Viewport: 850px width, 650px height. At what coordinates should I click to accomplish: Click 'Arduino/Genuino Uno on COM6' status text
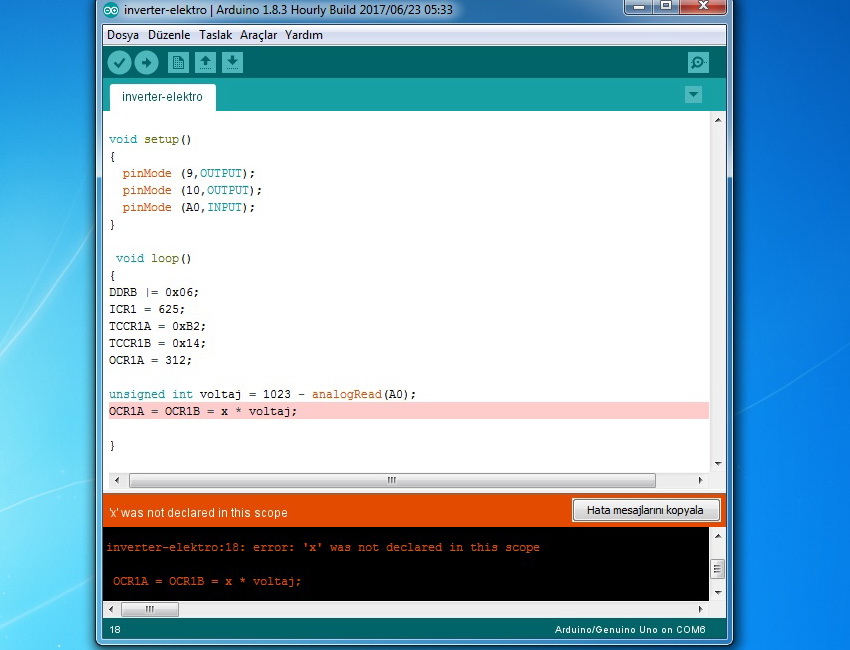coord(630,629)
